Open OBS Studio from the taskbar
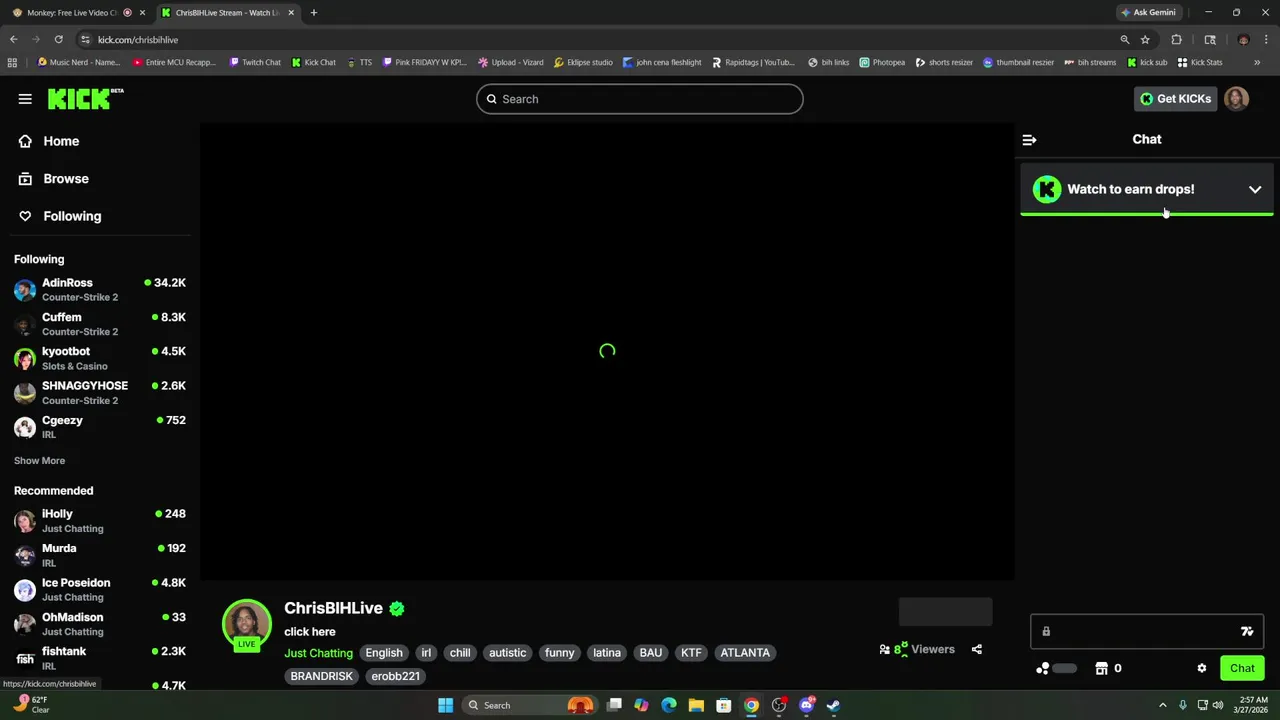This screenshot has height=720, width=1280. [x=778, y=705]
